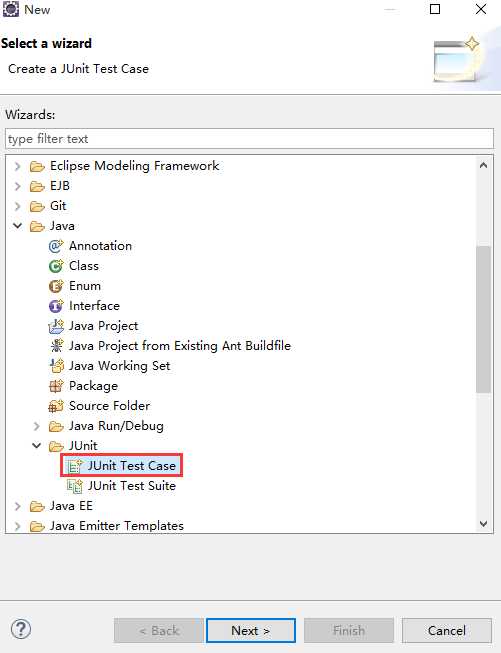Click the scroll up arrow of the wizard list
This screenshot has width=501, height=653.
pos(483,165)
